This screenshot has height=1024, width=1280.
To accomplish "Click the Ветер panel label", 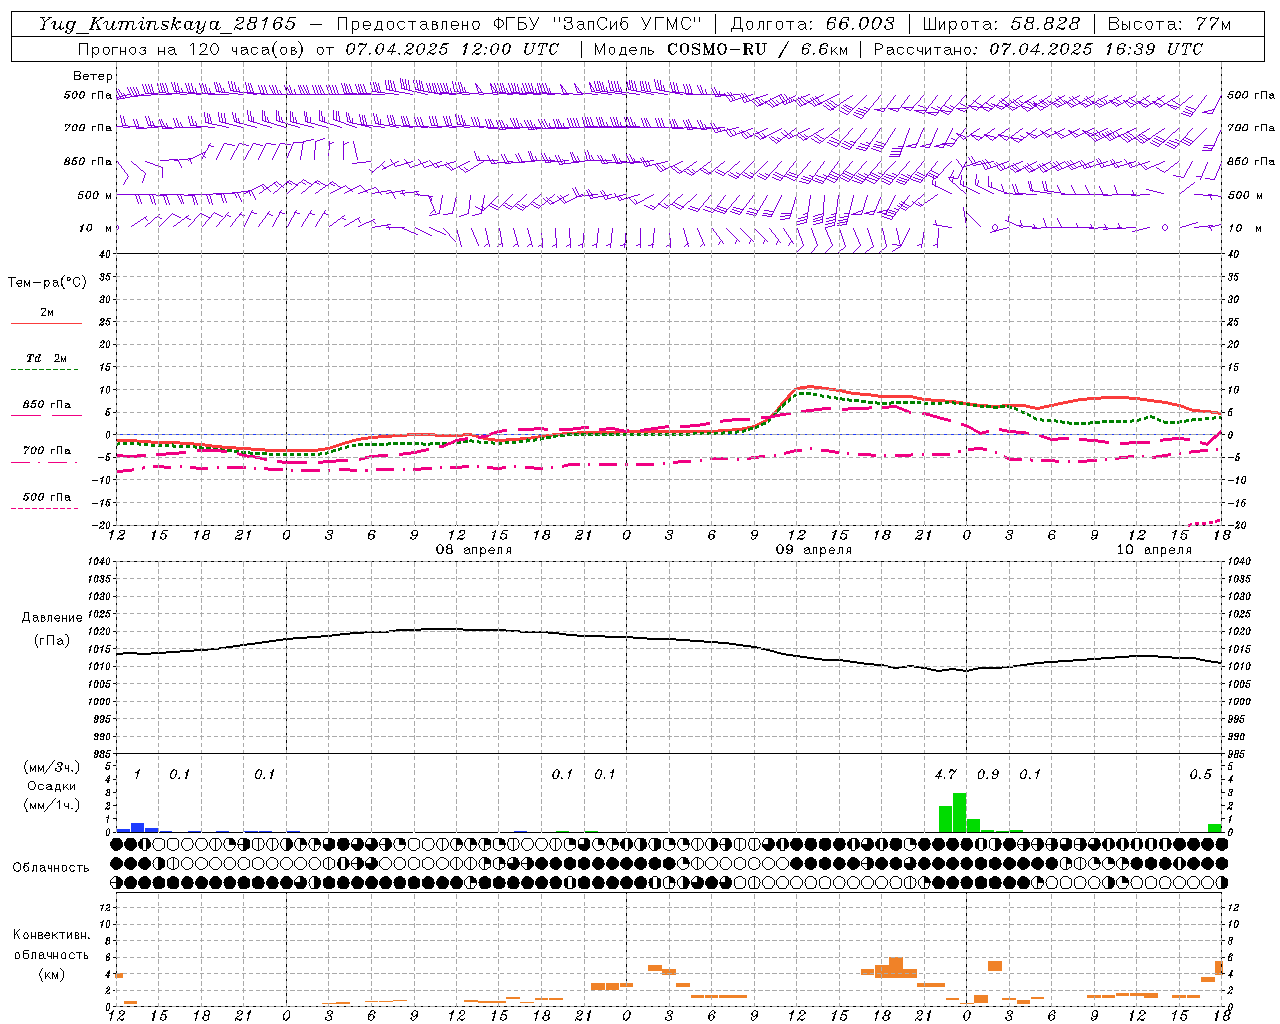I will coord(93,76).
